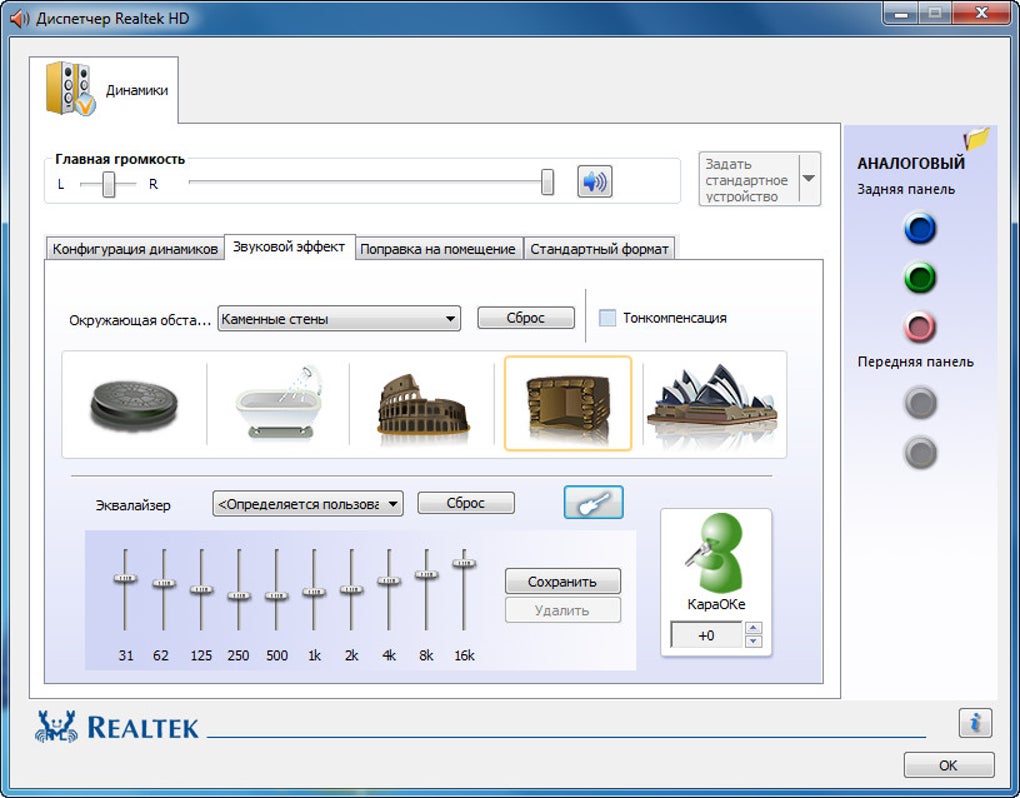Screen dimensions: 1020x798
Task: Close the Диспетчер Realtek HD window
Action: (x=982, y=13)
